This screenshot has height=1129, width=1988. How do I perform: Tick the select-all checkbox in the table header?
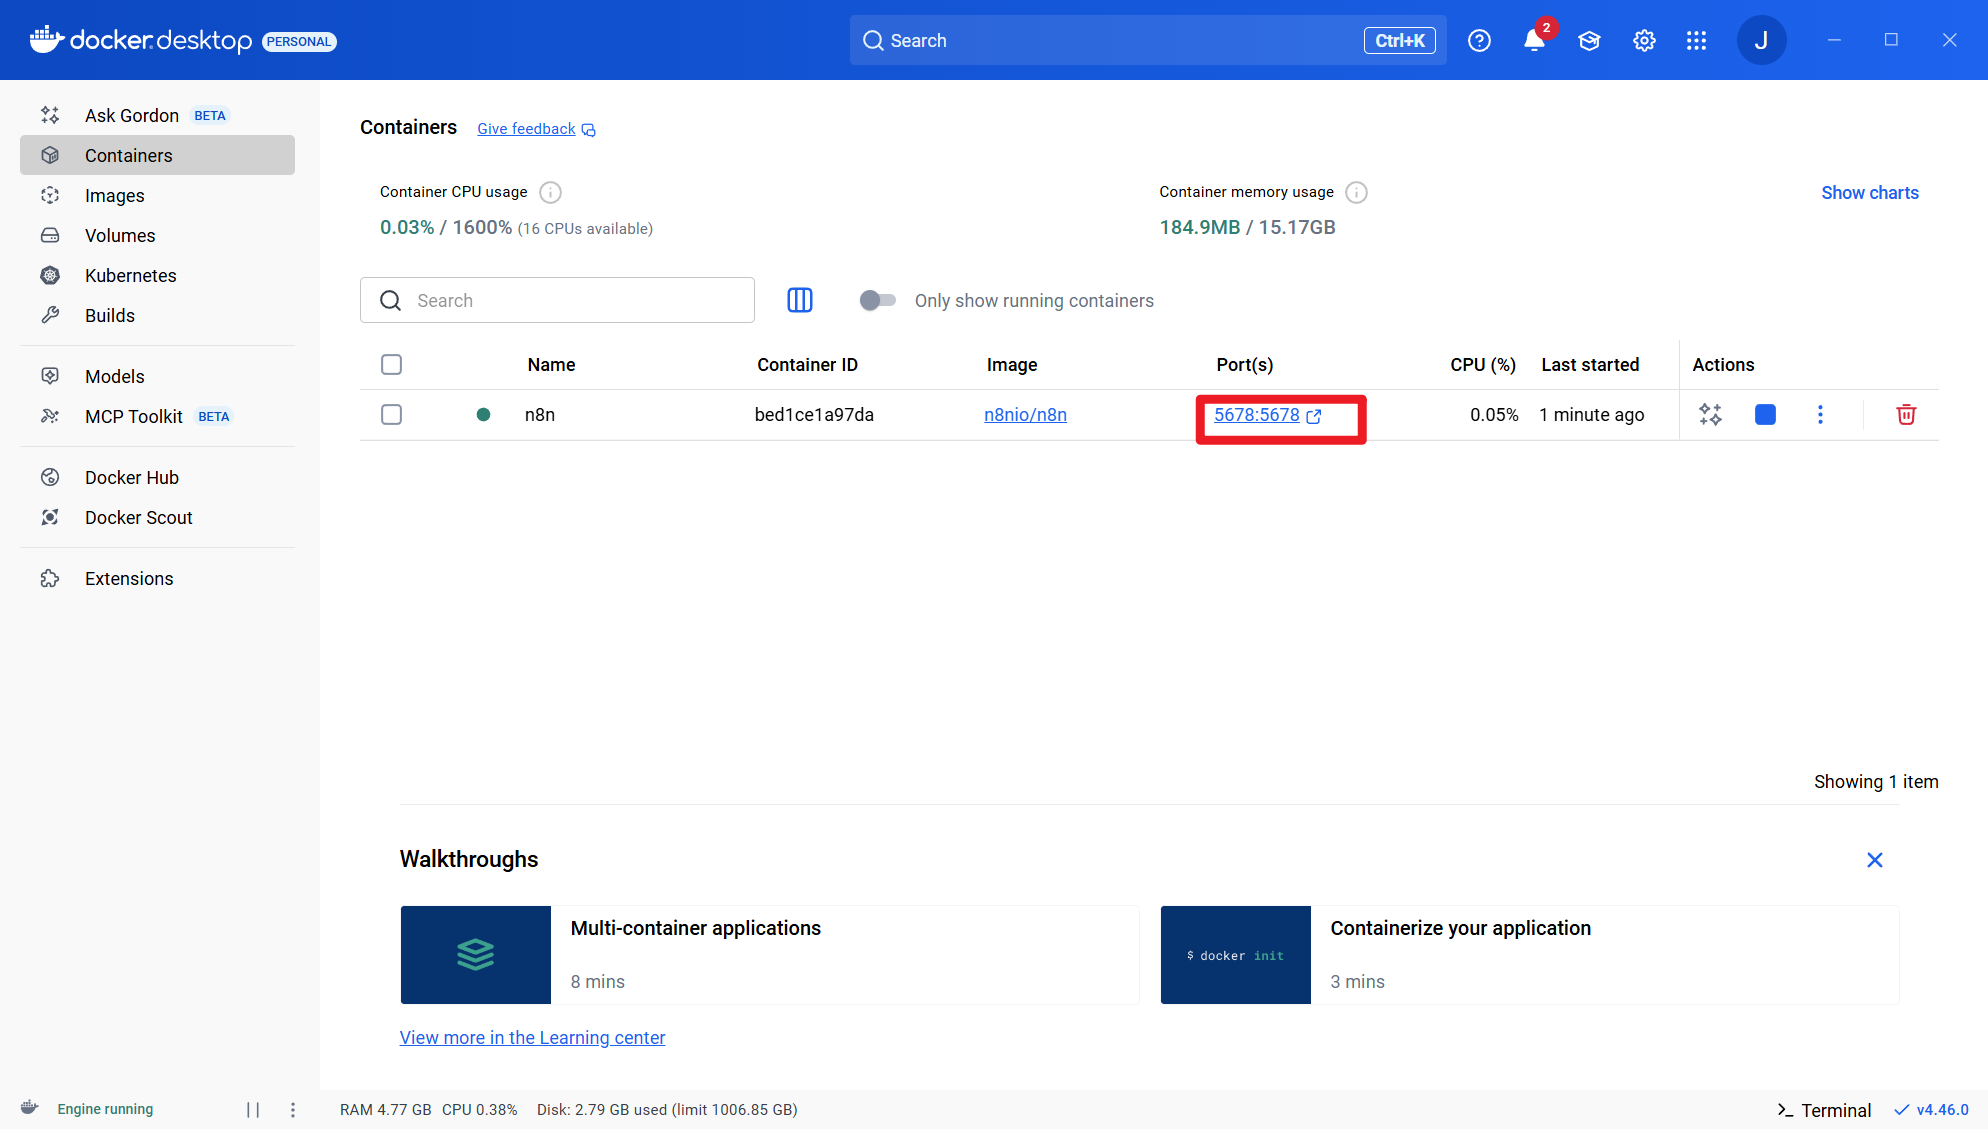391,365
